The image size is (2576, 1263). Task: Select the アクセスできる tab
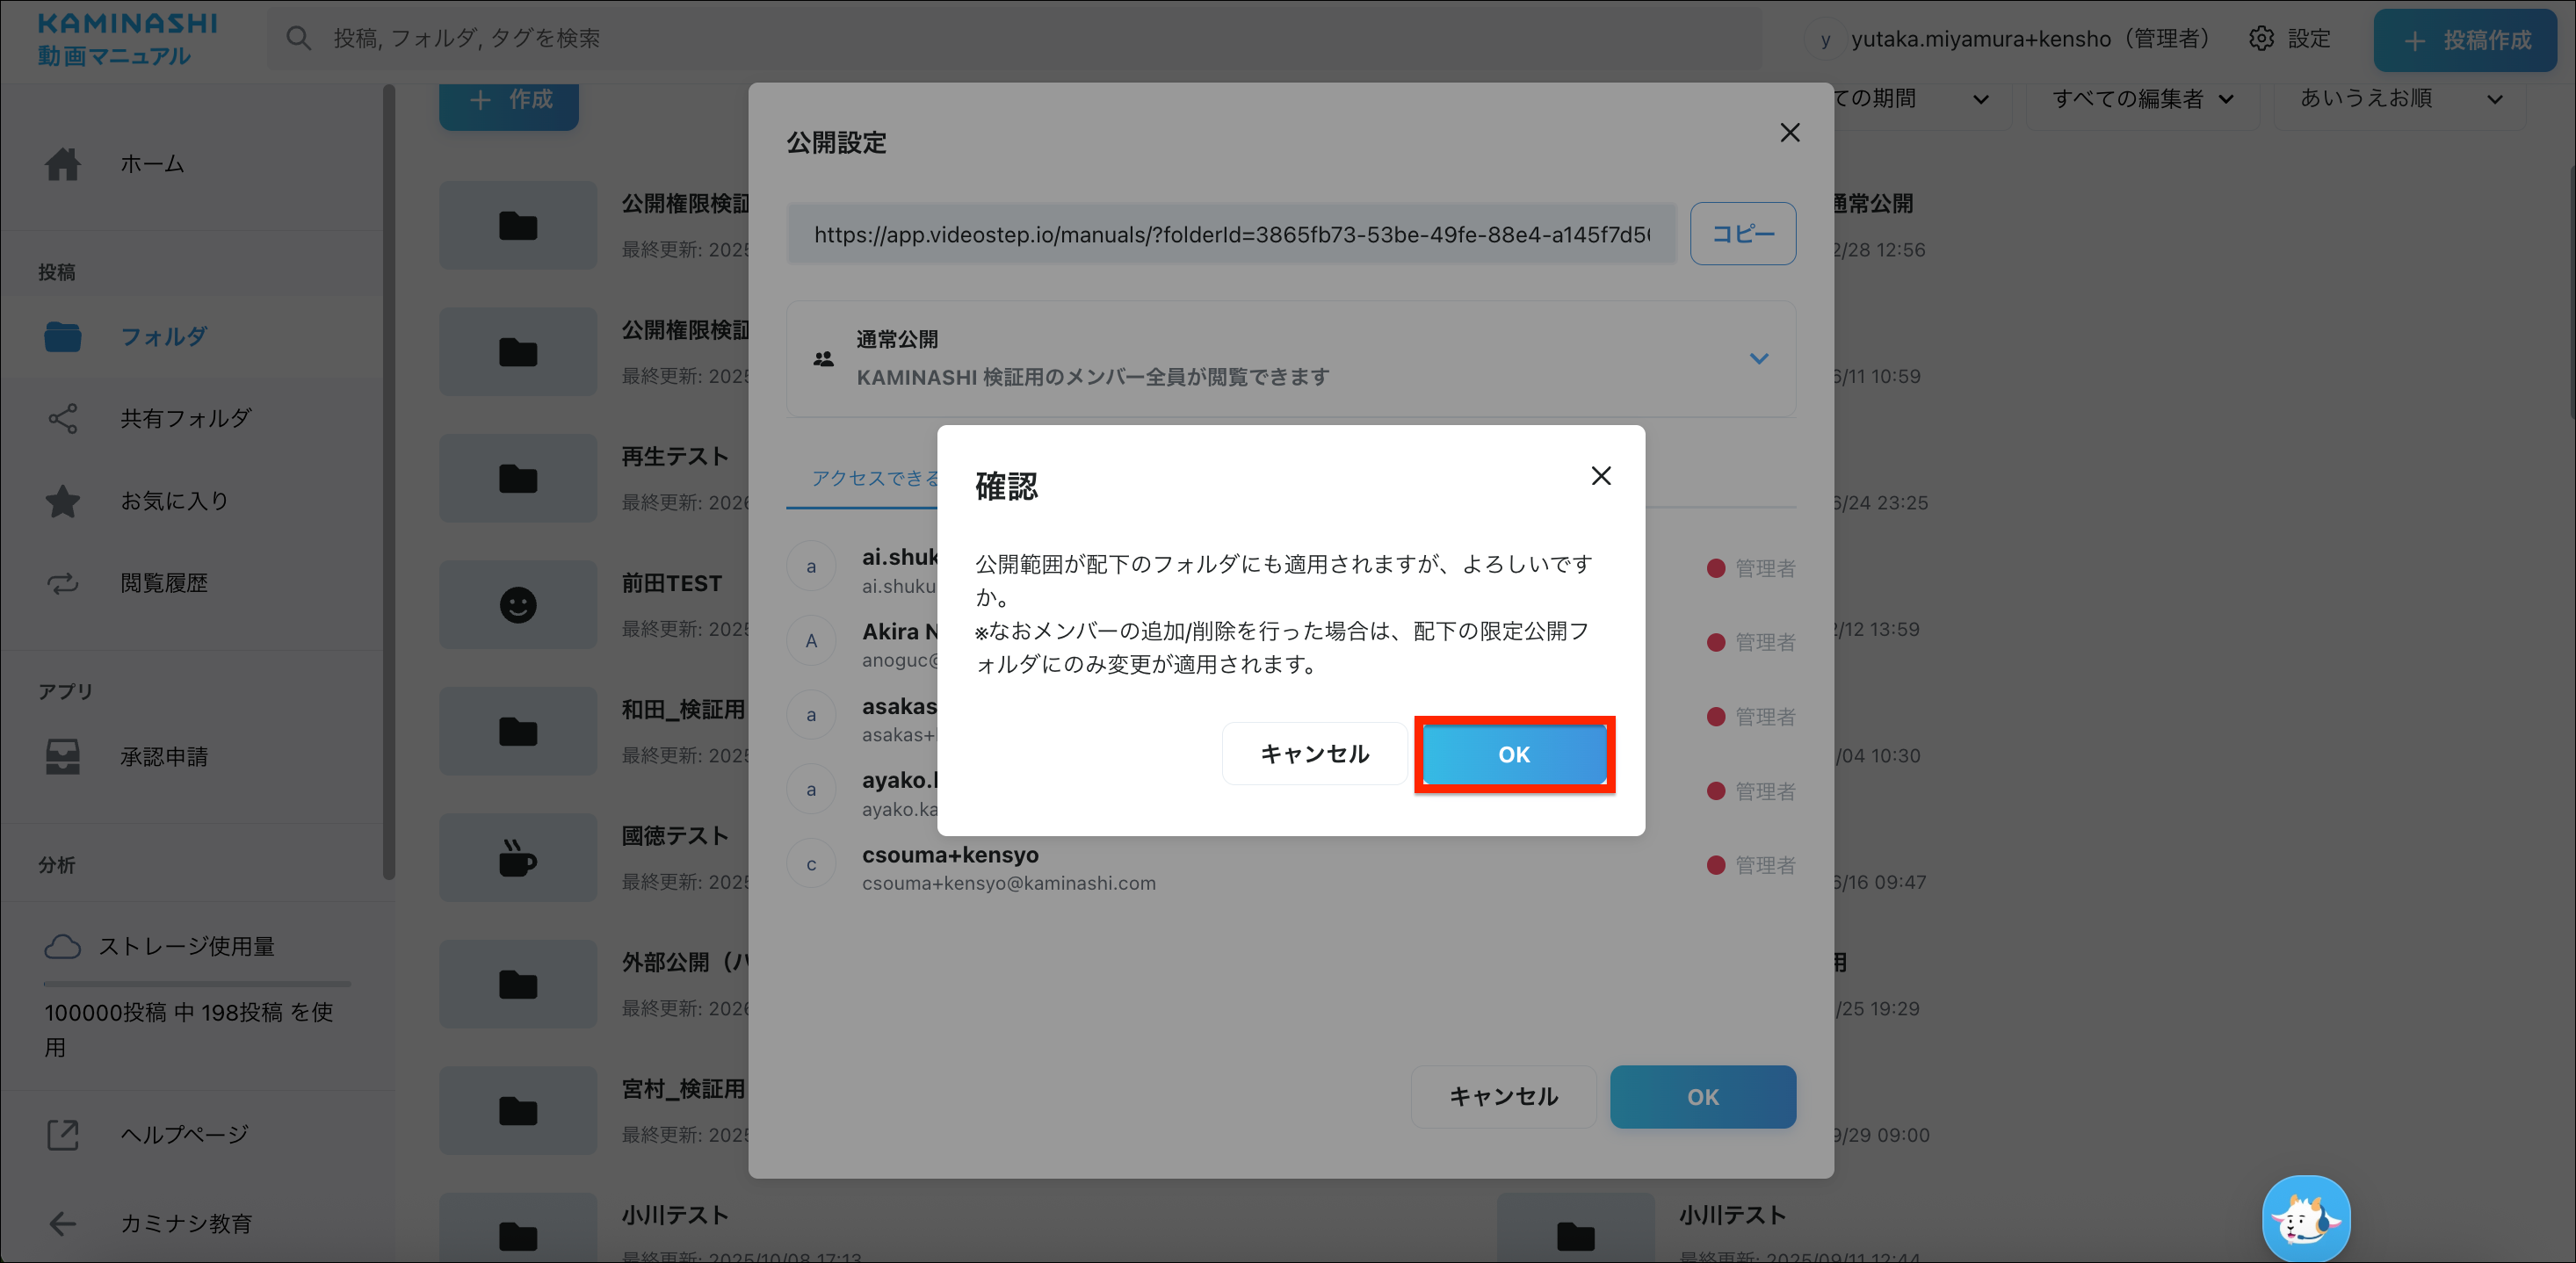pos(874,479)
